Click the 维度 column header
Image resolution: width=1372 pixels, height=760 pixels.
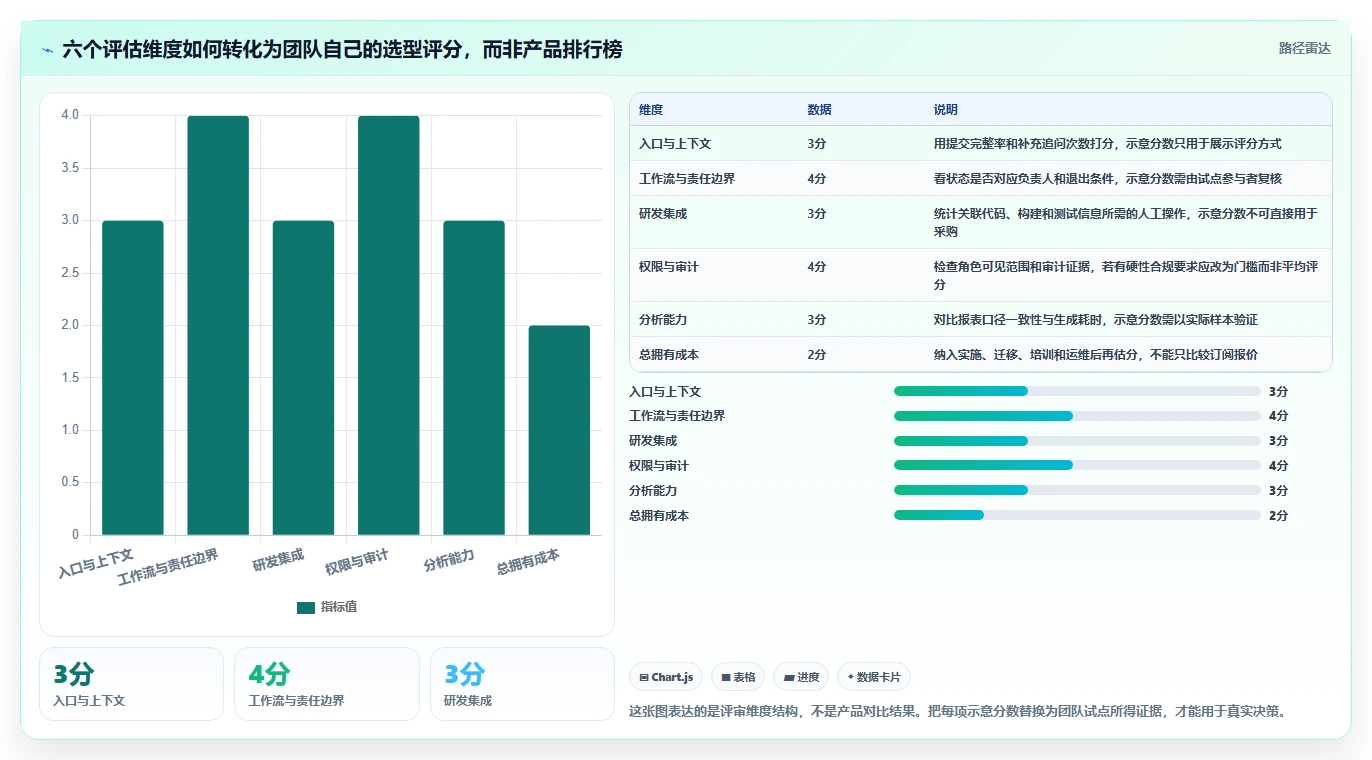tap(651, 110)
